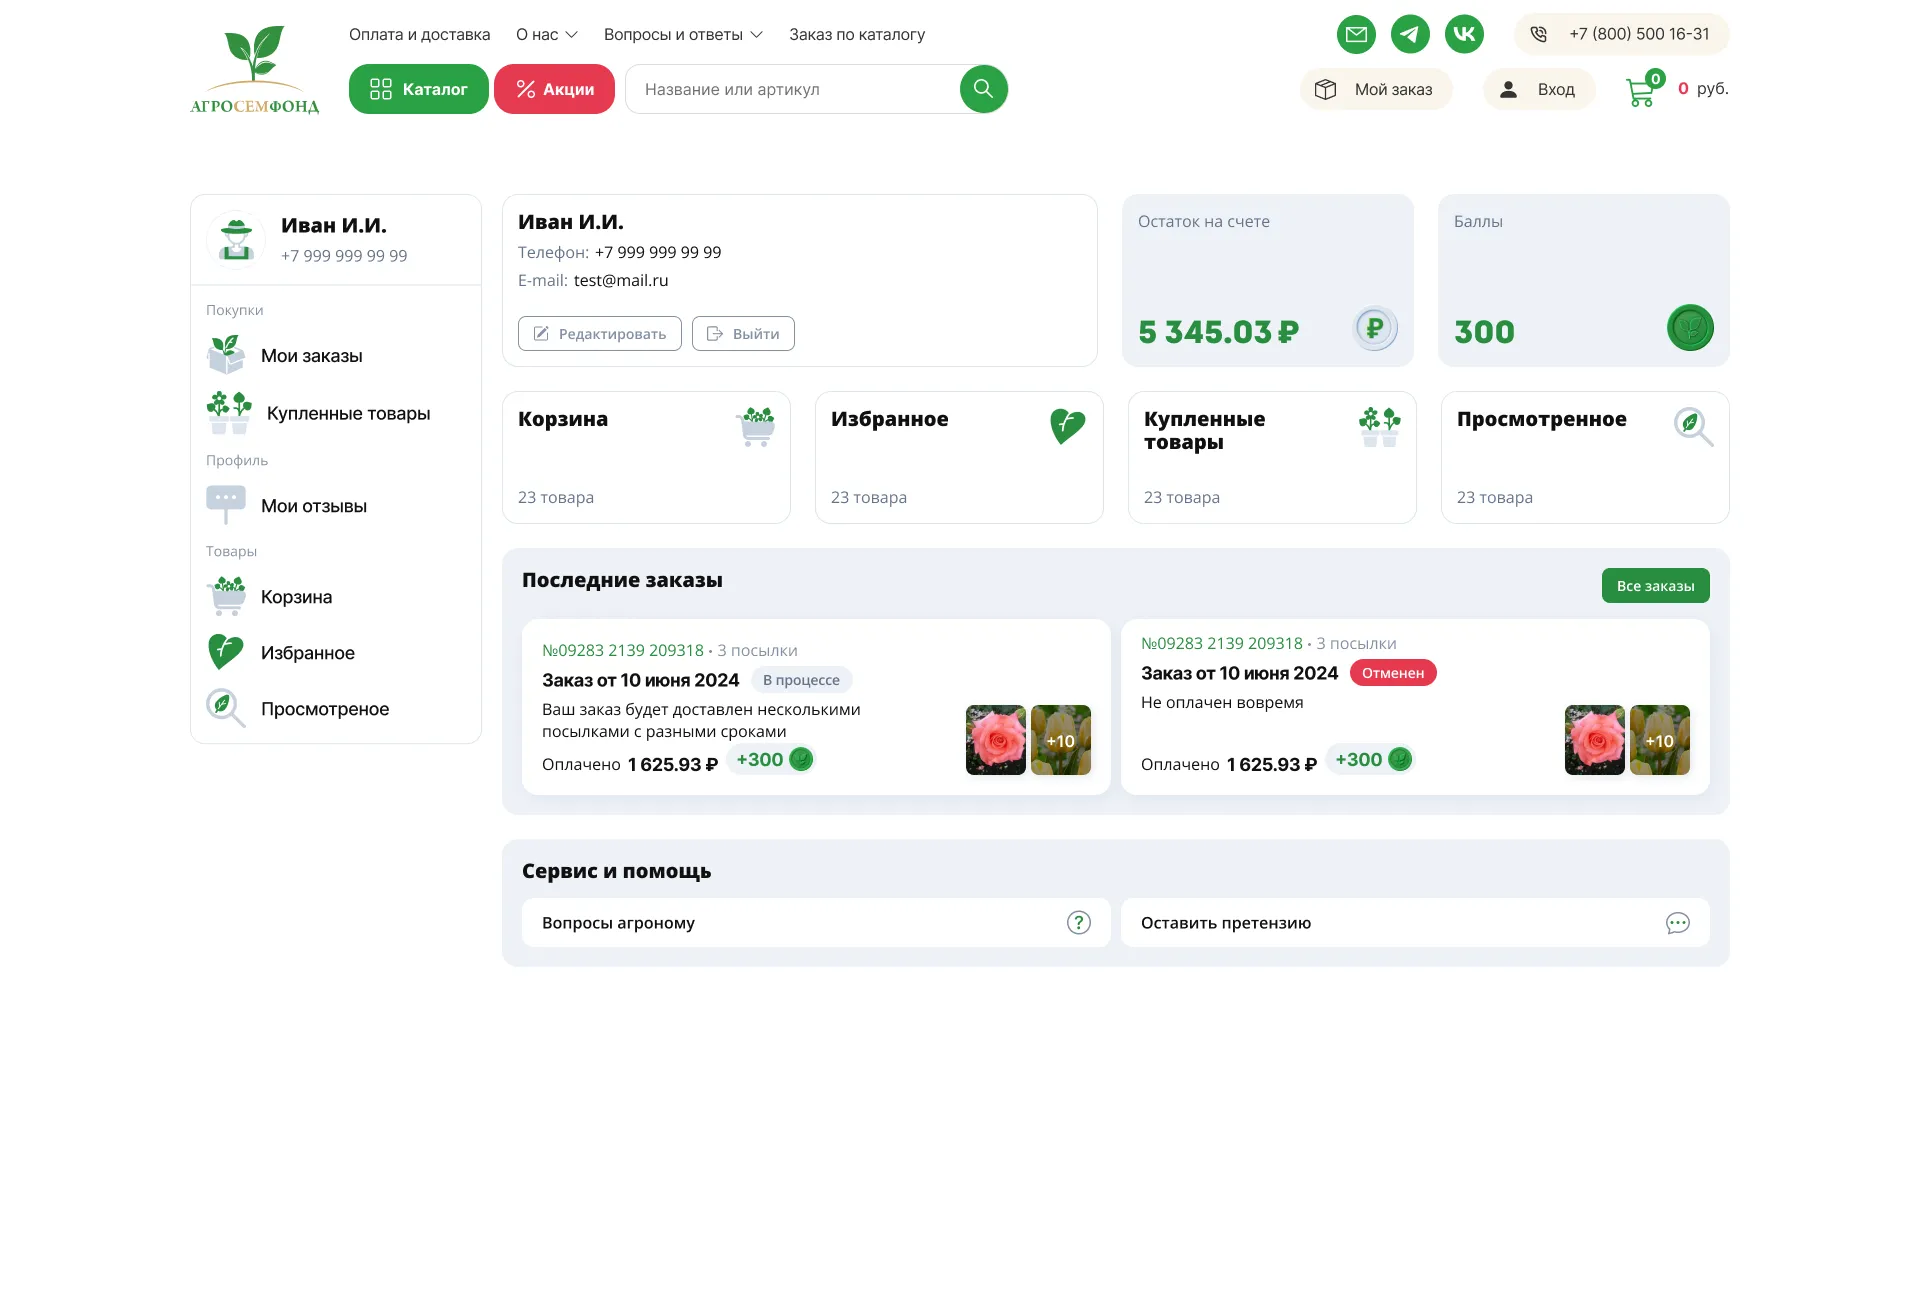Click chat bubble icon in Оставить претензию

point(1677,923)
